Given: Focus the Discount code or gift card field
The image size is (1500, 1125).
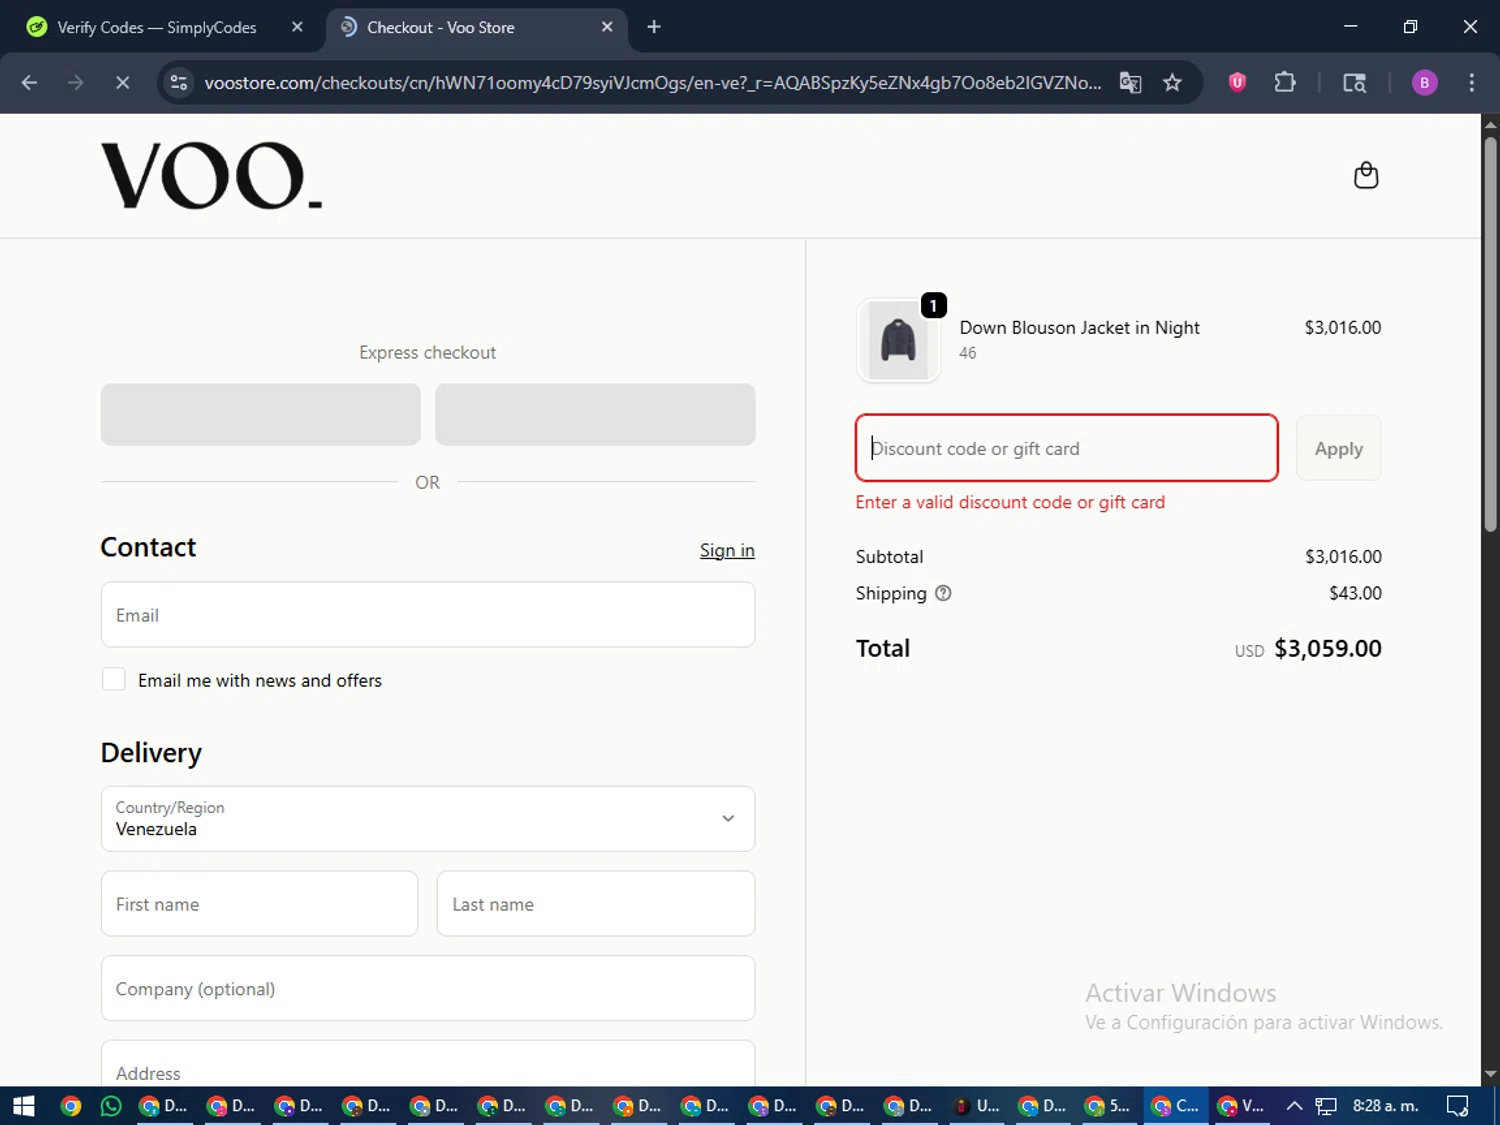Looking at the screenshot, I should coord(1067,449).
